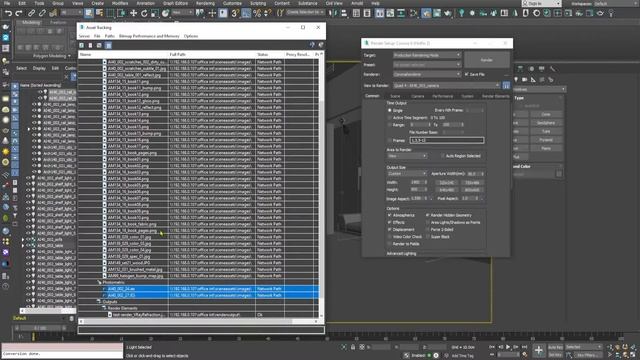Image resolution: width=640 pixels, height=360 pixels.
Task: Select the Link tool chain icon
Action: click(31, 13)
